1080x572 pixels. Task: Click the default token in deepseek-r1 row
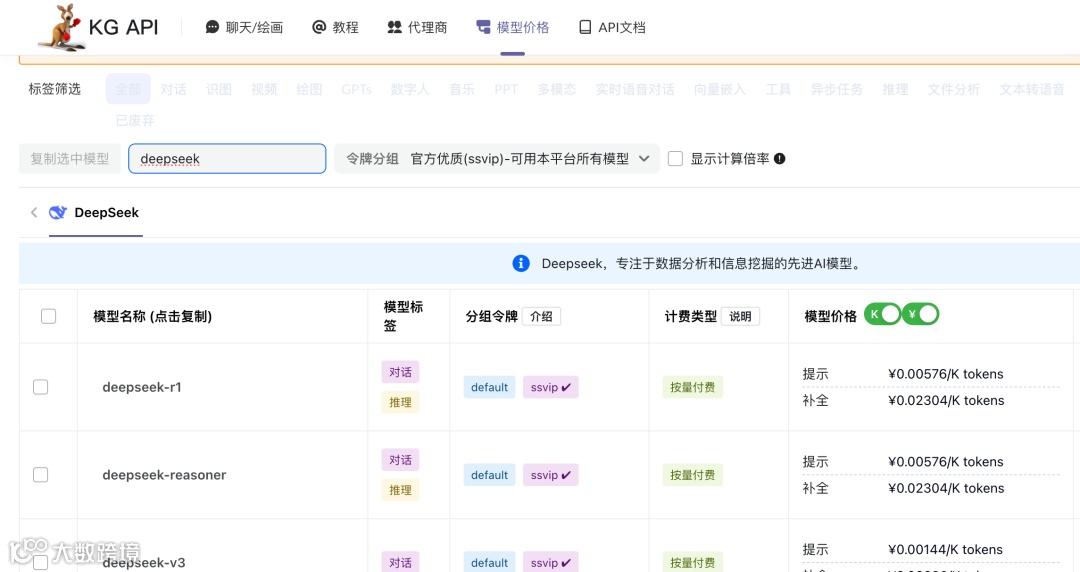click(x=490, y=387)
